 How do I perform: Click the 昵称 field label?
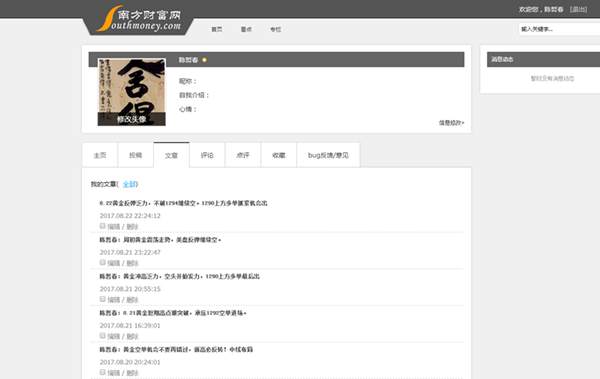pyautogui.click(x=188, y=81)
